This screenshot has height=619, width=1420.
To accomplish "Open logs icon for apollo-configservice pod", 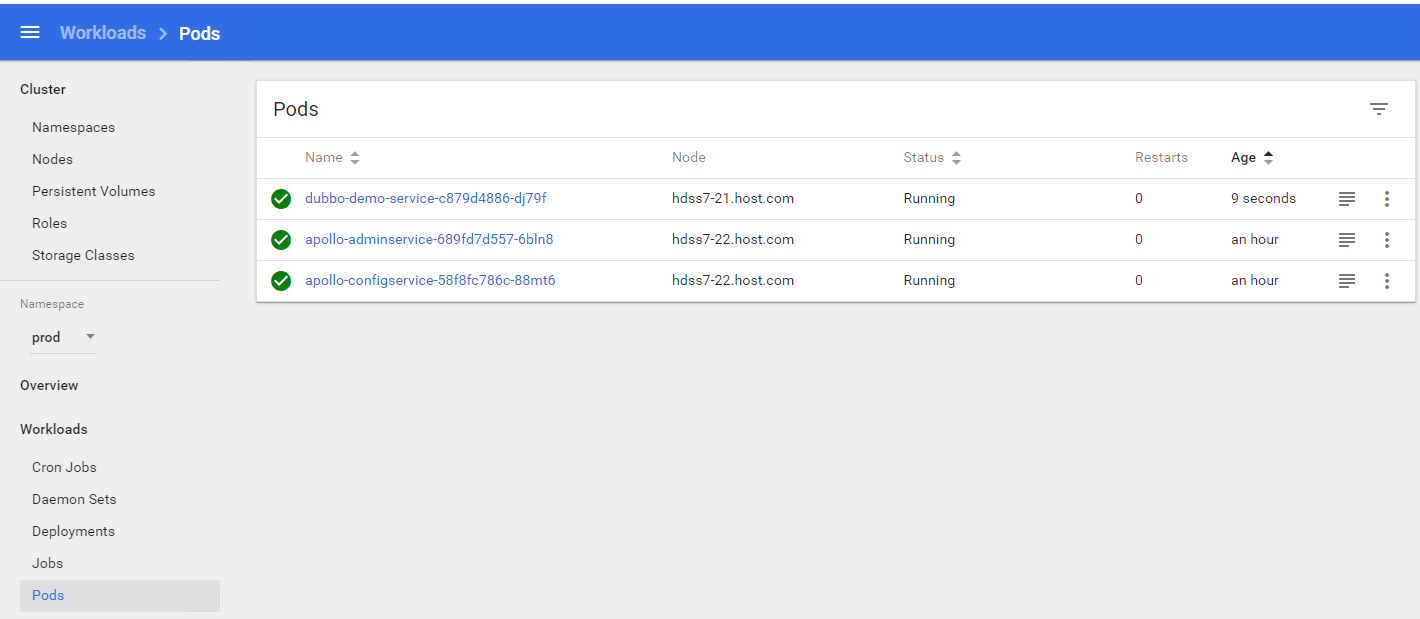I will pyautogui.click(x=1347, y=281).
